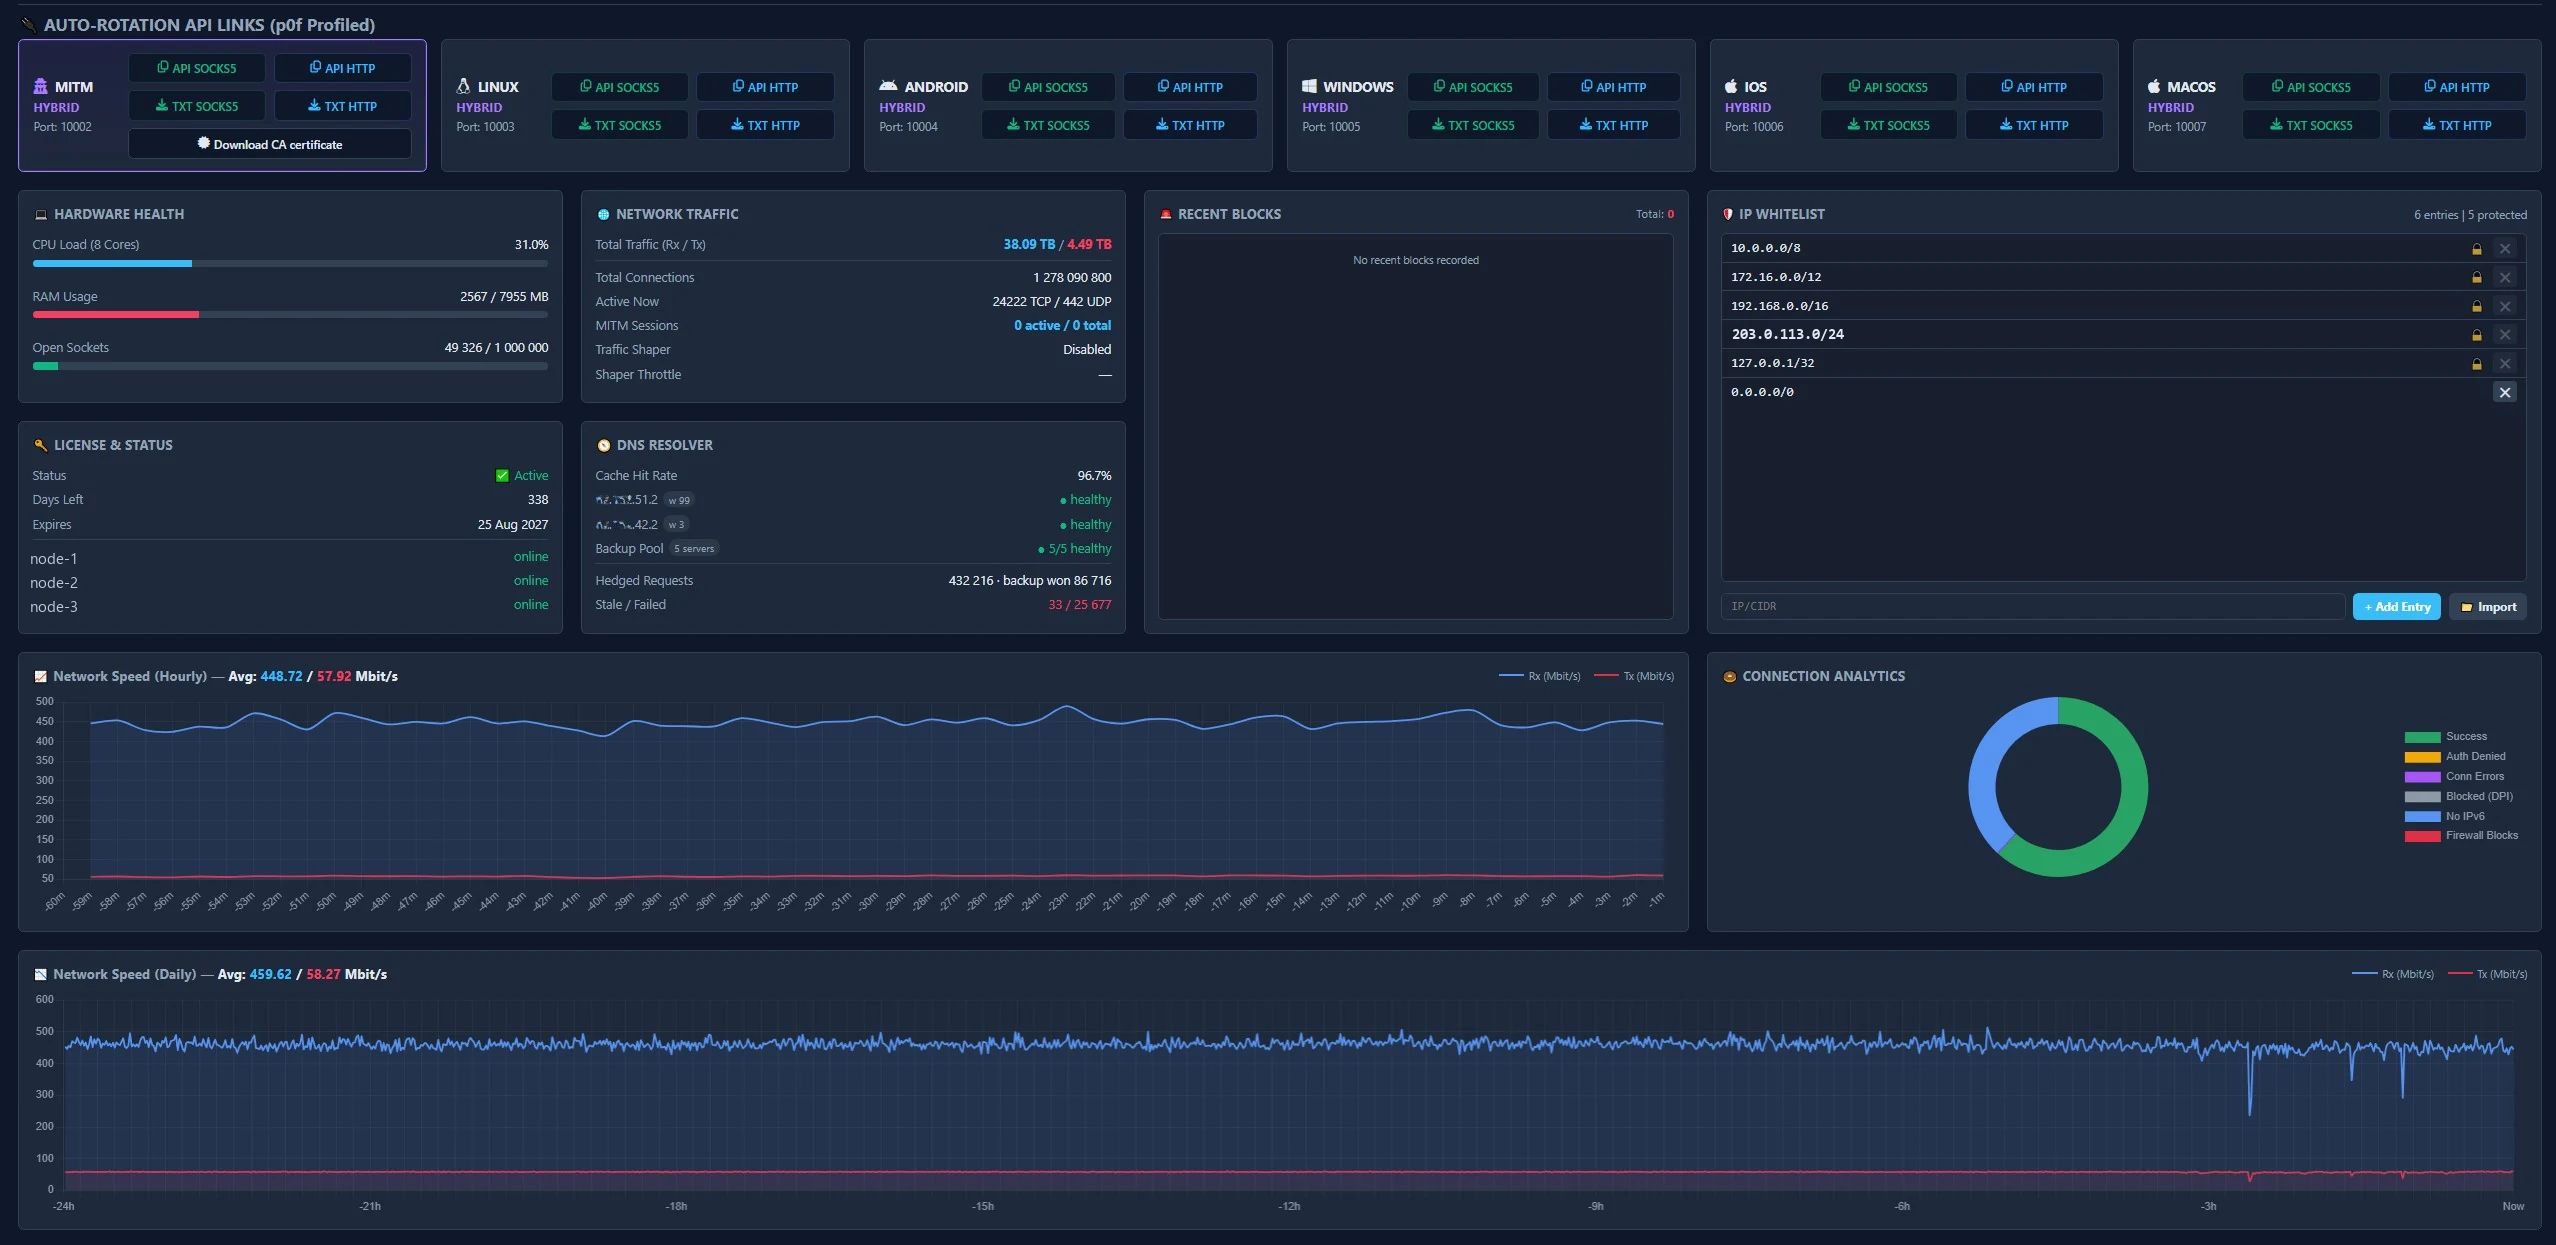This screenshot has height=1245, width=2556.
Task: Click the lock icon for 192.168.0.0/16
Action: coord(2477,306)
